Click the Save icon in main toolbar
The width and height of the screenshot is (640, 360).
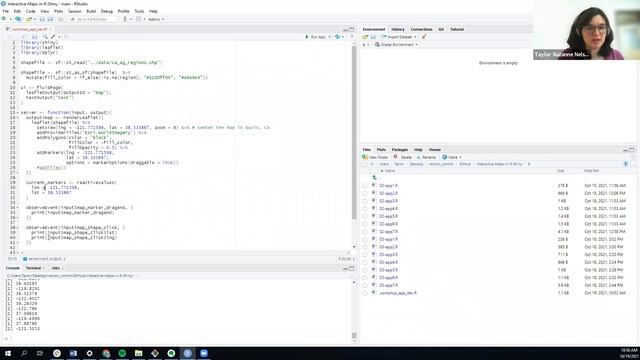coord(42,19)
